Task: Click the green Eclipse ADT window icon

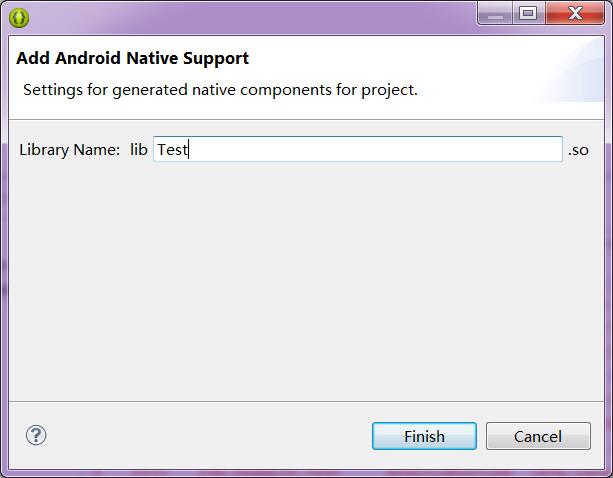Action: (19, 18)
